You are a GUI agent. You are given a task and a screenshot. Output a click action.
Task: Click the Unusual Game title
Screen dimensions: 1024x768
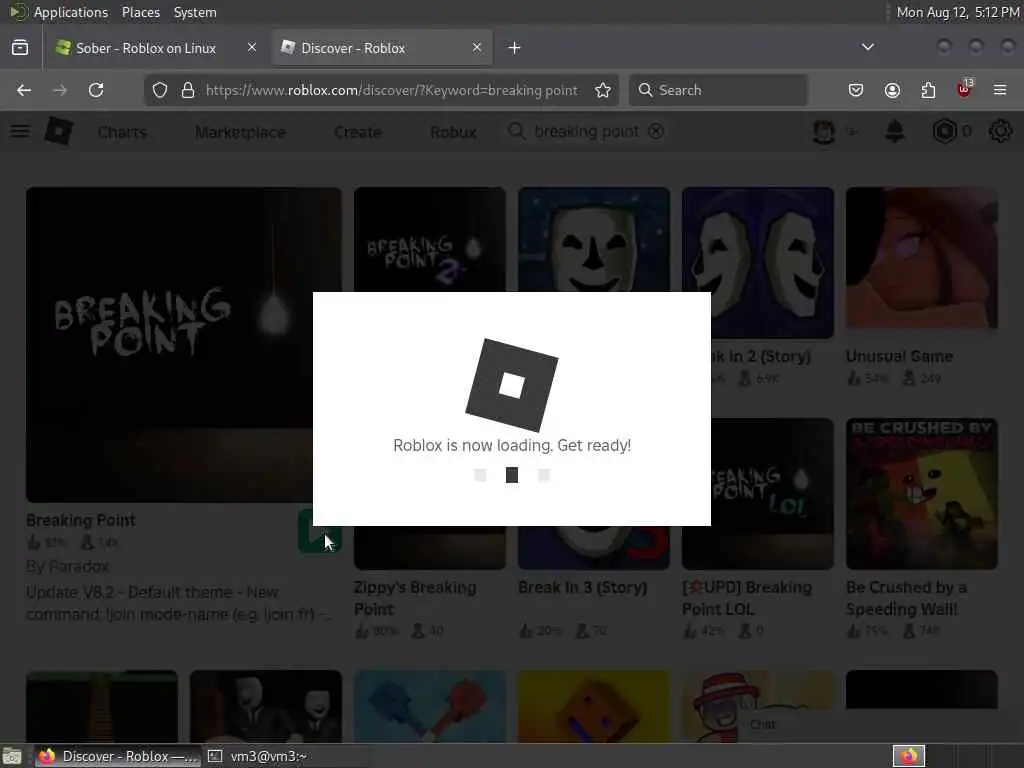point(899,356)
